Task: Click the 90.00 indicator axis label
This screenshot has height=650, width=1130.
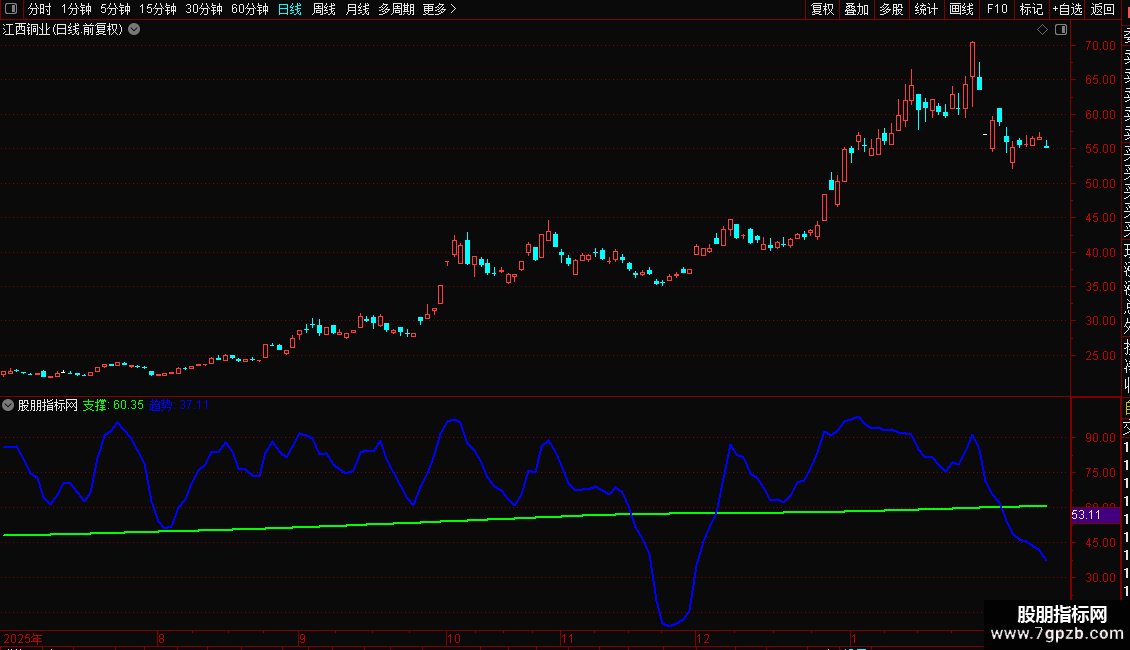Action: point(1100,437)
